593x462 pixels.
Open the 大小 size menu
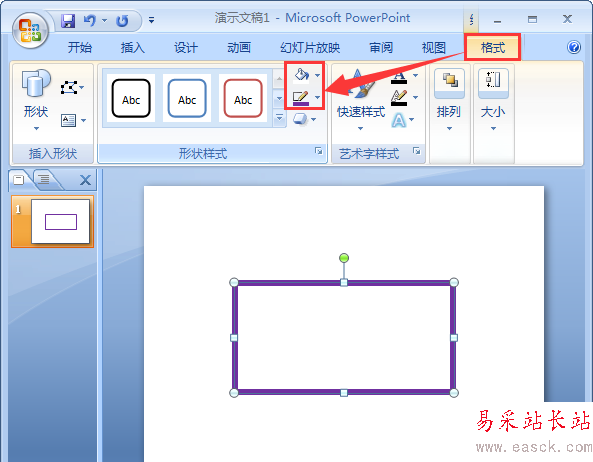click(493, 100)
